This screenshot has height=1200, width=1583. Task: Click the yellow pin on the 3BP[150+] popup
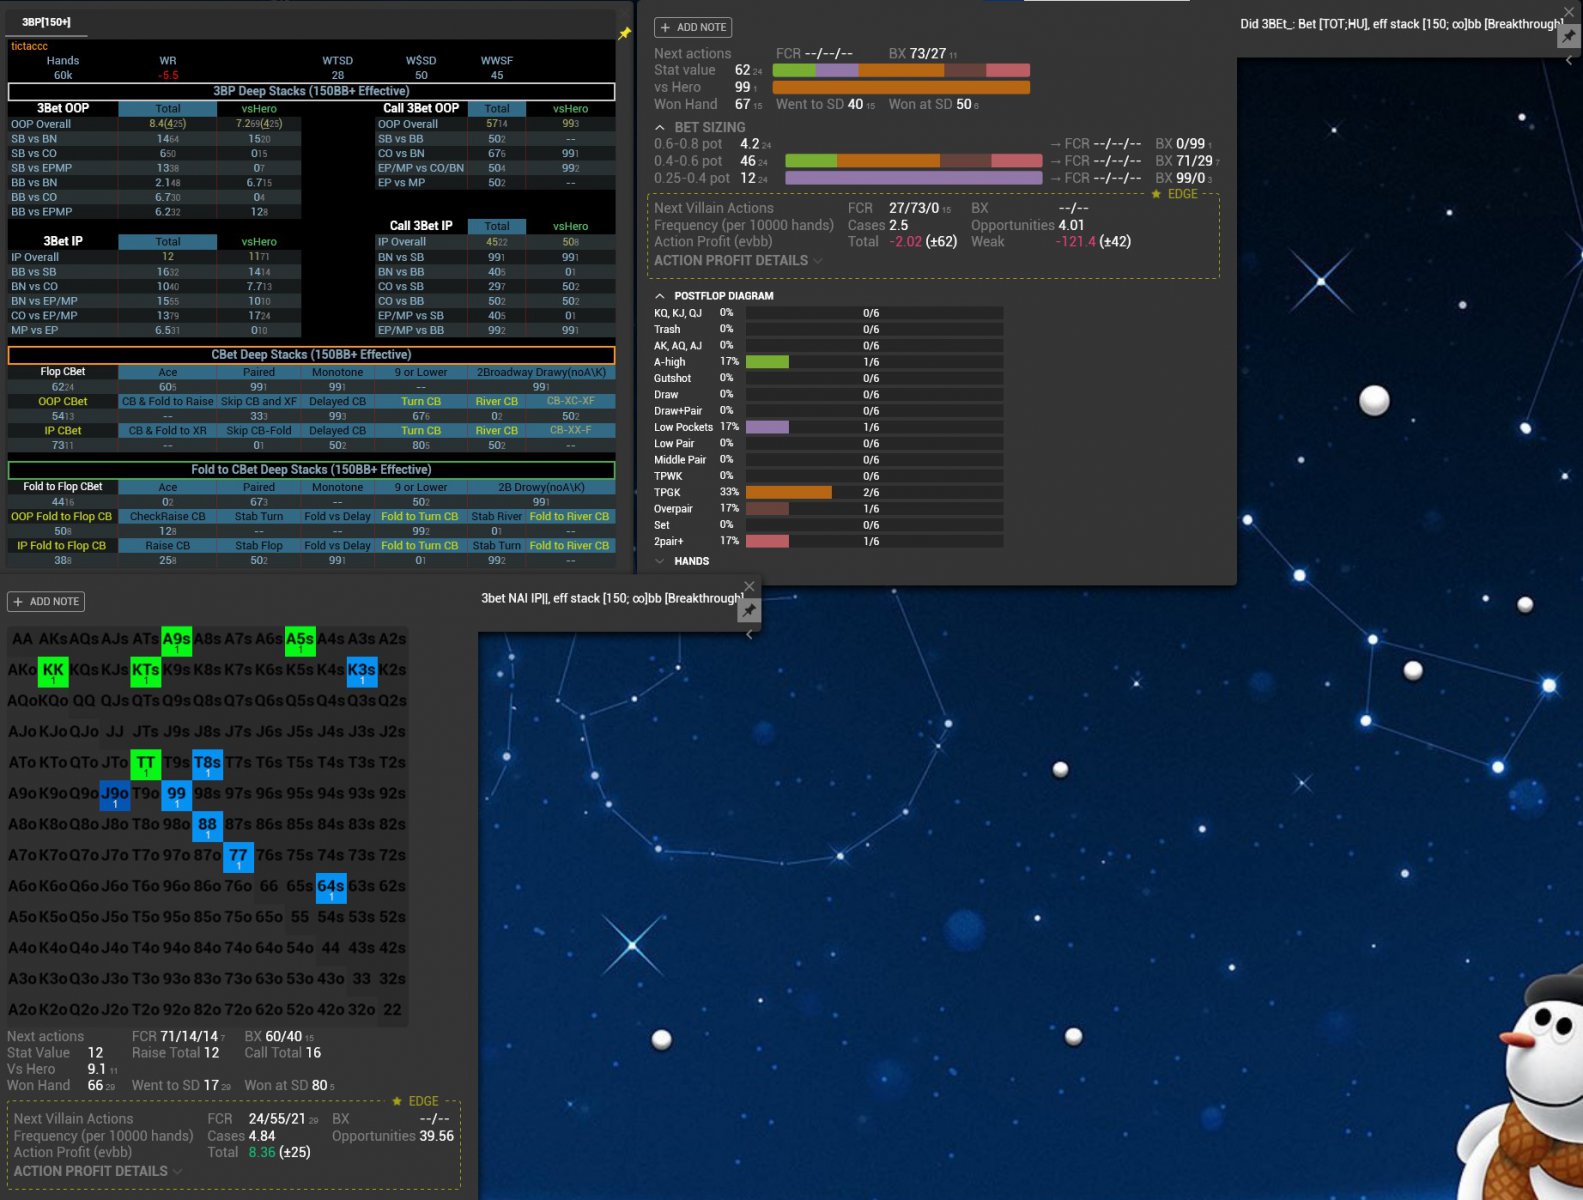624,34
